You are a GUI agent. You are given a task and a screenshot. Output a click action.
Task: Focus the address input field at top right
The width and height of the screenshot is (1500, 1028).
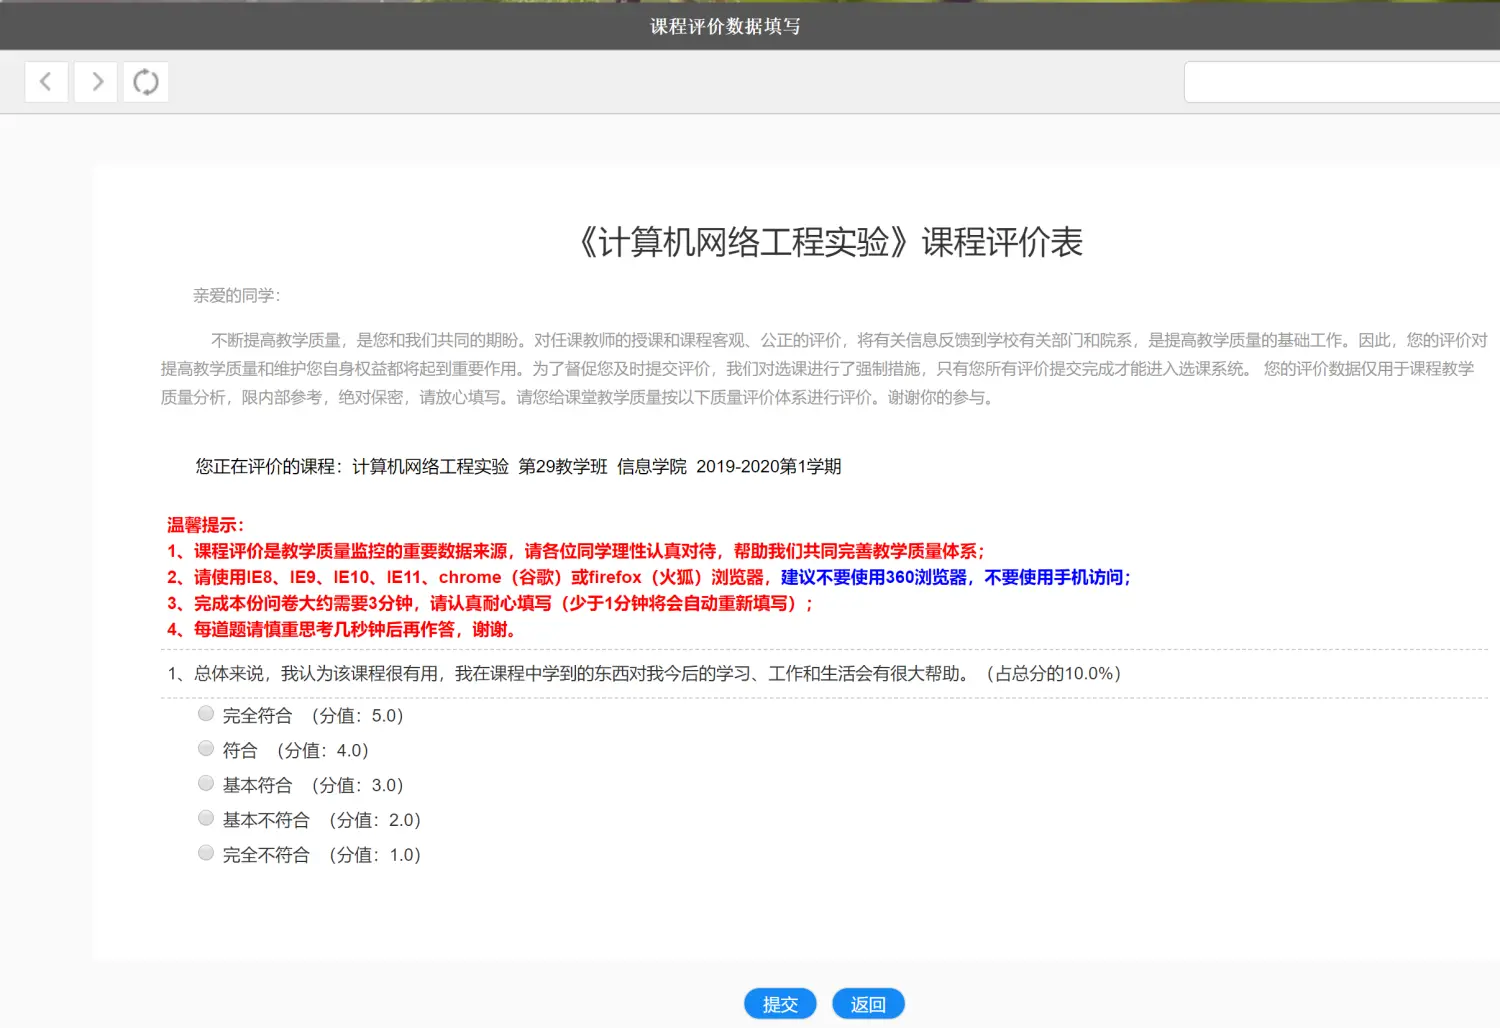[x=1342, y=82]
